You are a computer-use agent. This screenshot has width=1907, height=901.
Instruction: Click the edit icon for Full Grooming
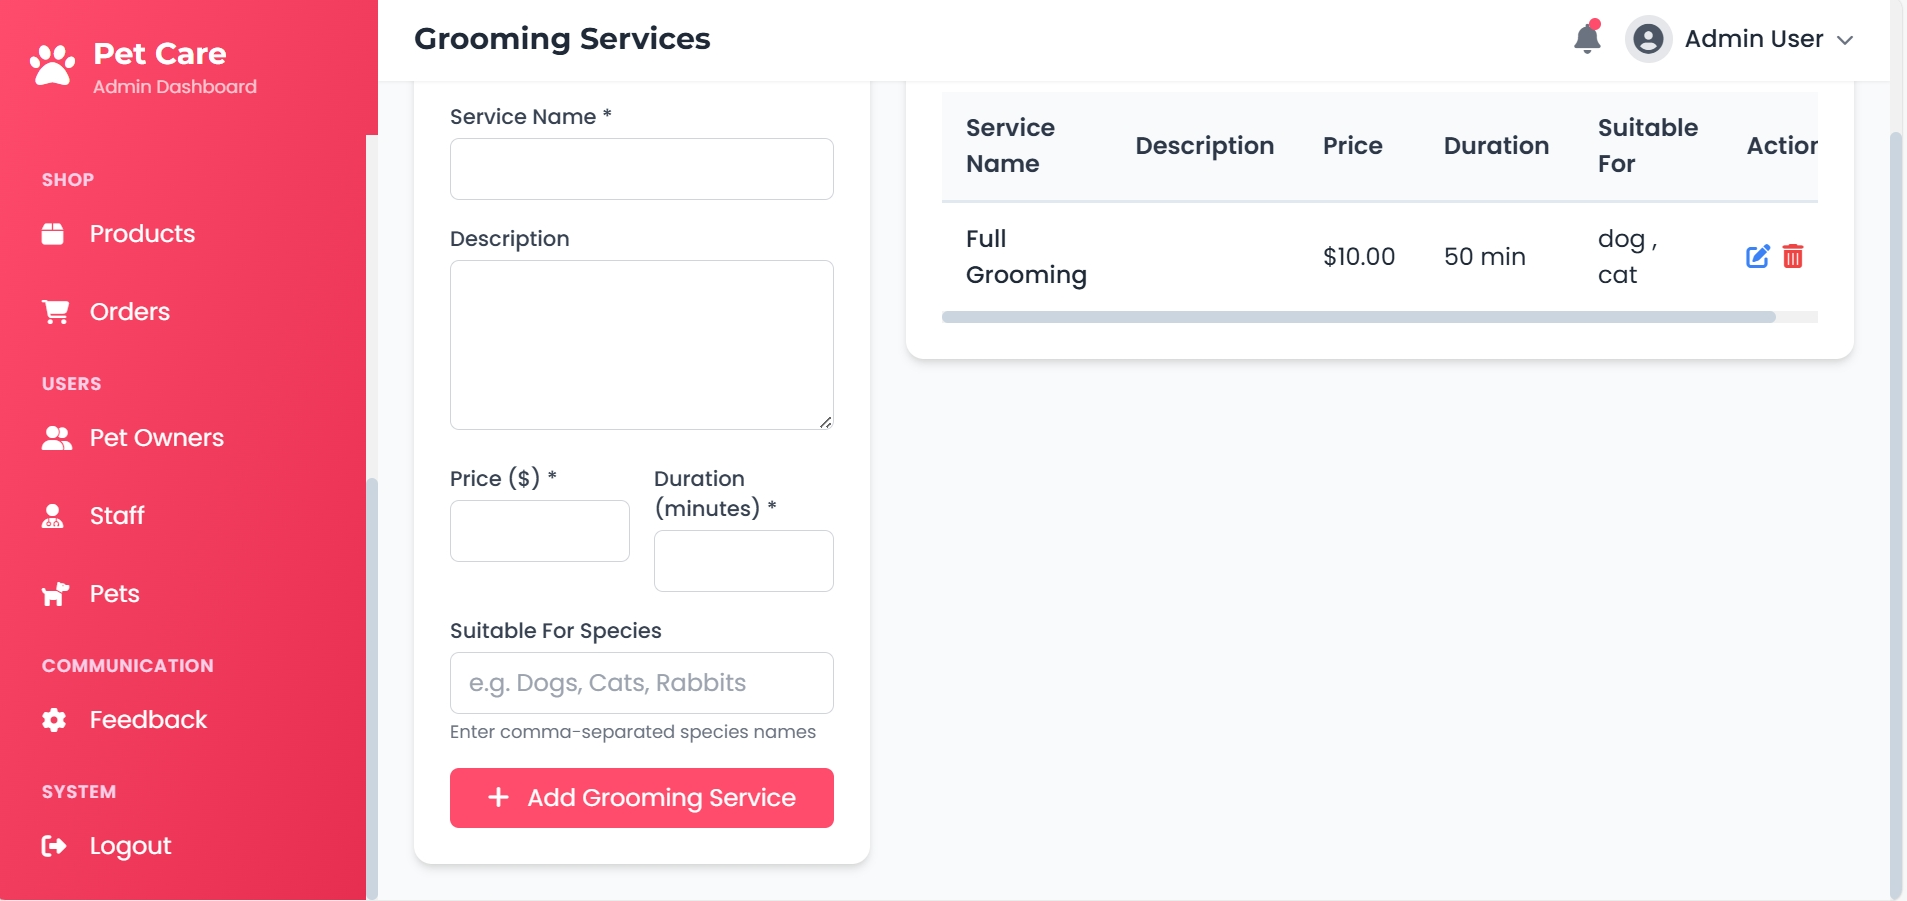(x=1757, y=257)
